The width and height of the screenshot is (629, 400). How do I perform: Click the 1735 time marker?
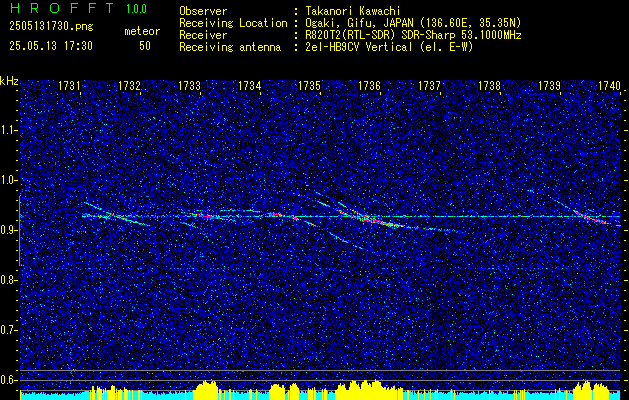tap(309, 86)
